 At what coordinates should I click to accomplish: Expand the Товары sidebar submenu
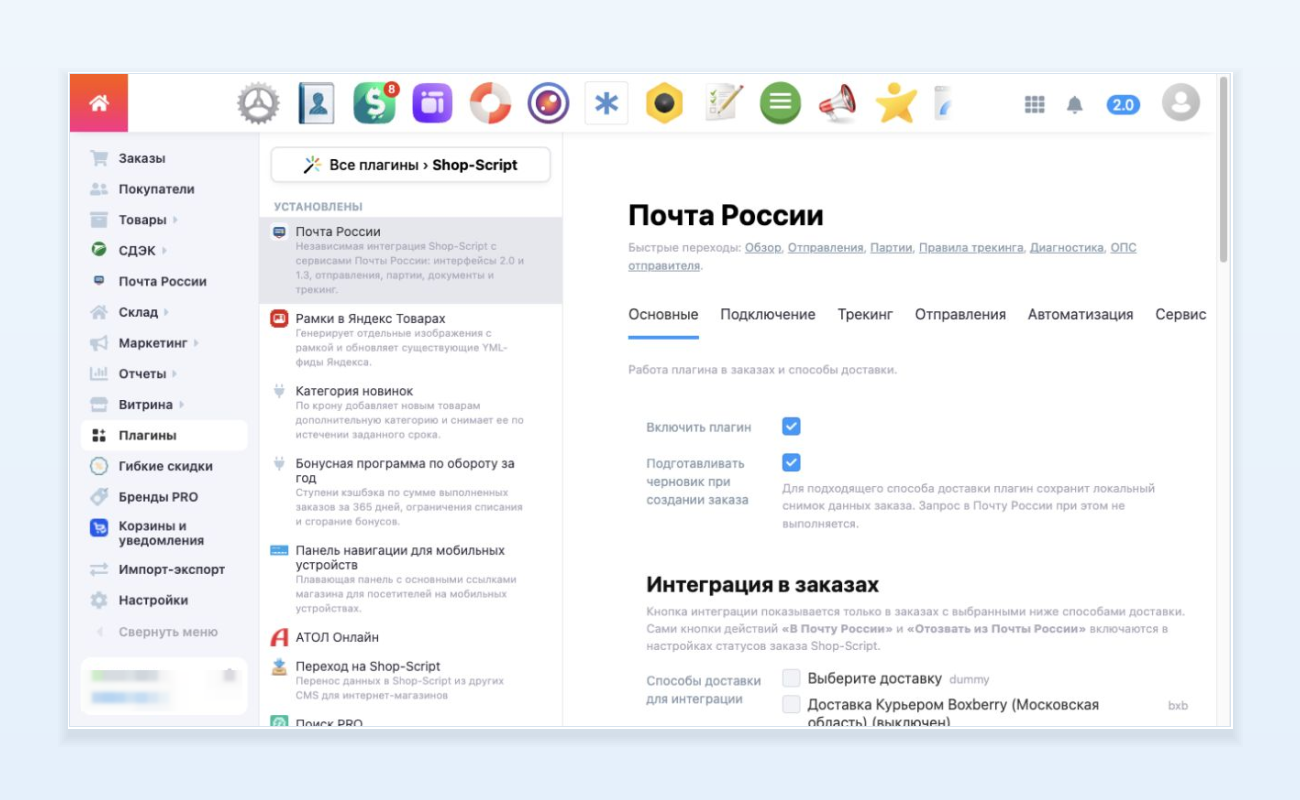pyautogui.click(x=175, y=220)
